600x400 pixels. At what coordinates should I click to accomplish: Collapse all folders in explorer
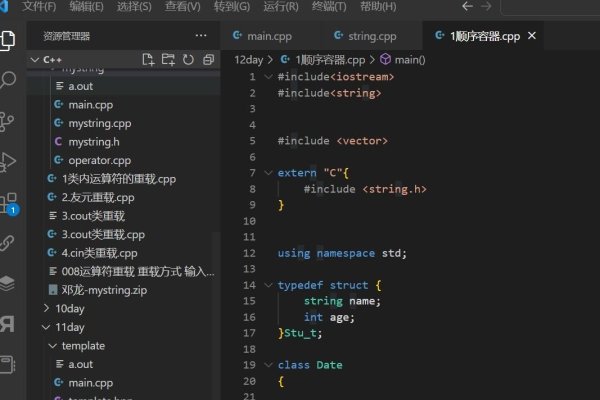coord(205,60)
